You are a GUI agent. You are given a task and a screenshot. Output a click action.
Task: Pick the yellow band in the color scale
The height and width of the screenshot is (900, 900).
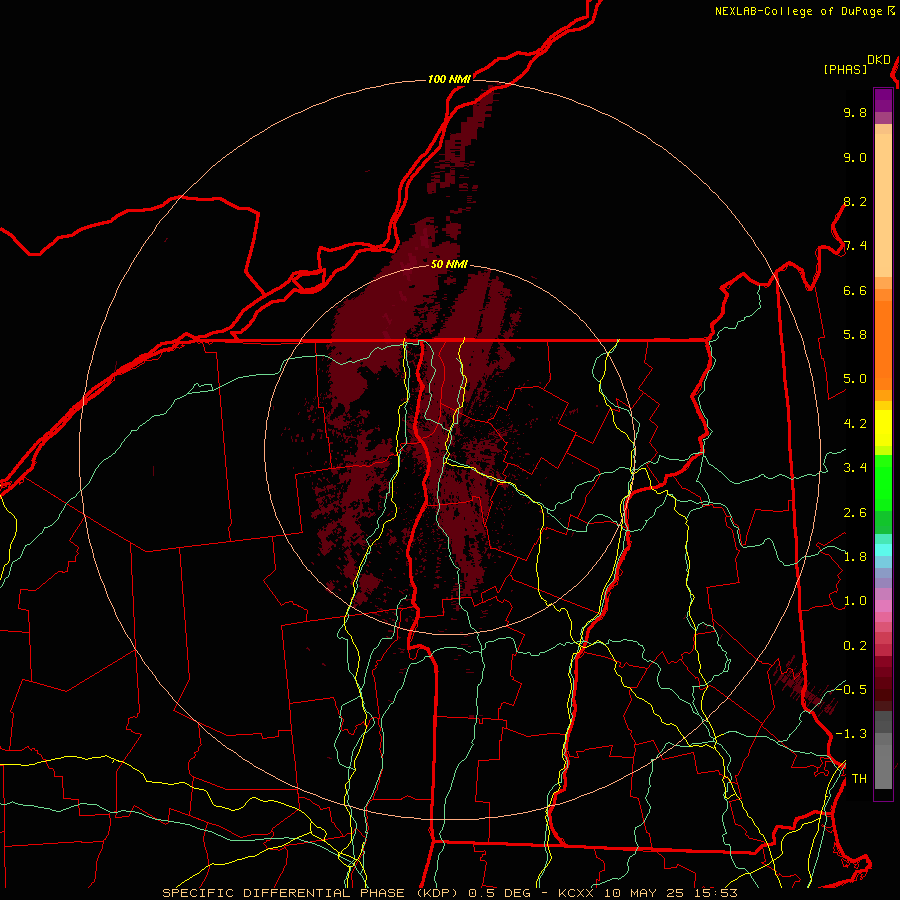point(883,428)
